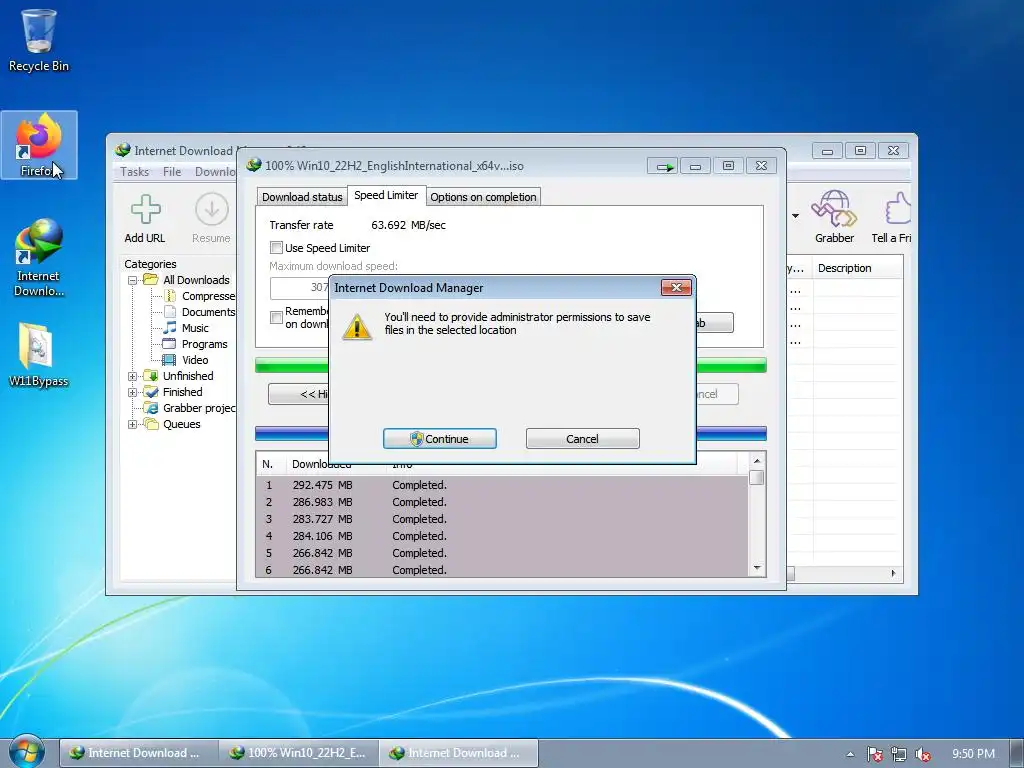Click the Downloaded column header in connections list

(321, 464)
